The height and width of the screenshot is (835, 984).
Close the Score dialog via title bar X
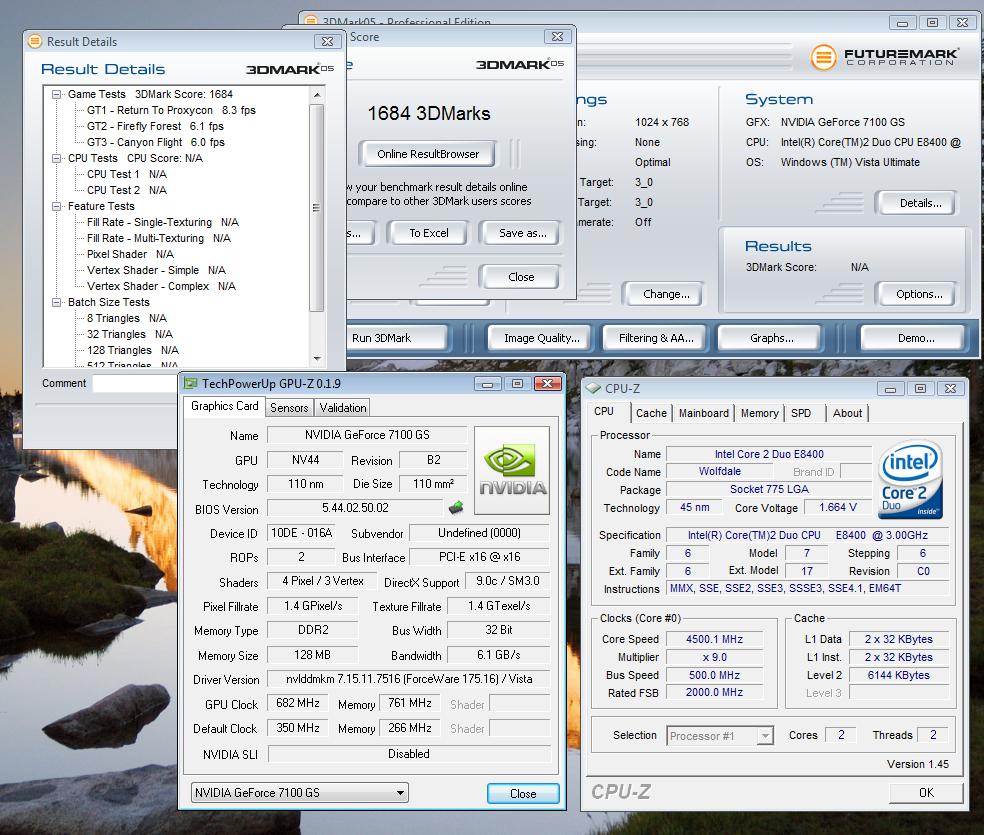(557, 37)
